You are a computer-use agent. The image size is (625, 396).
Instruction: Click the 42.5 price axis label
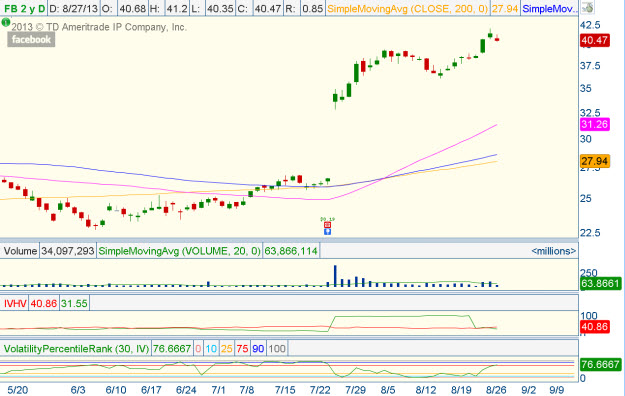[x=590, y=25]
